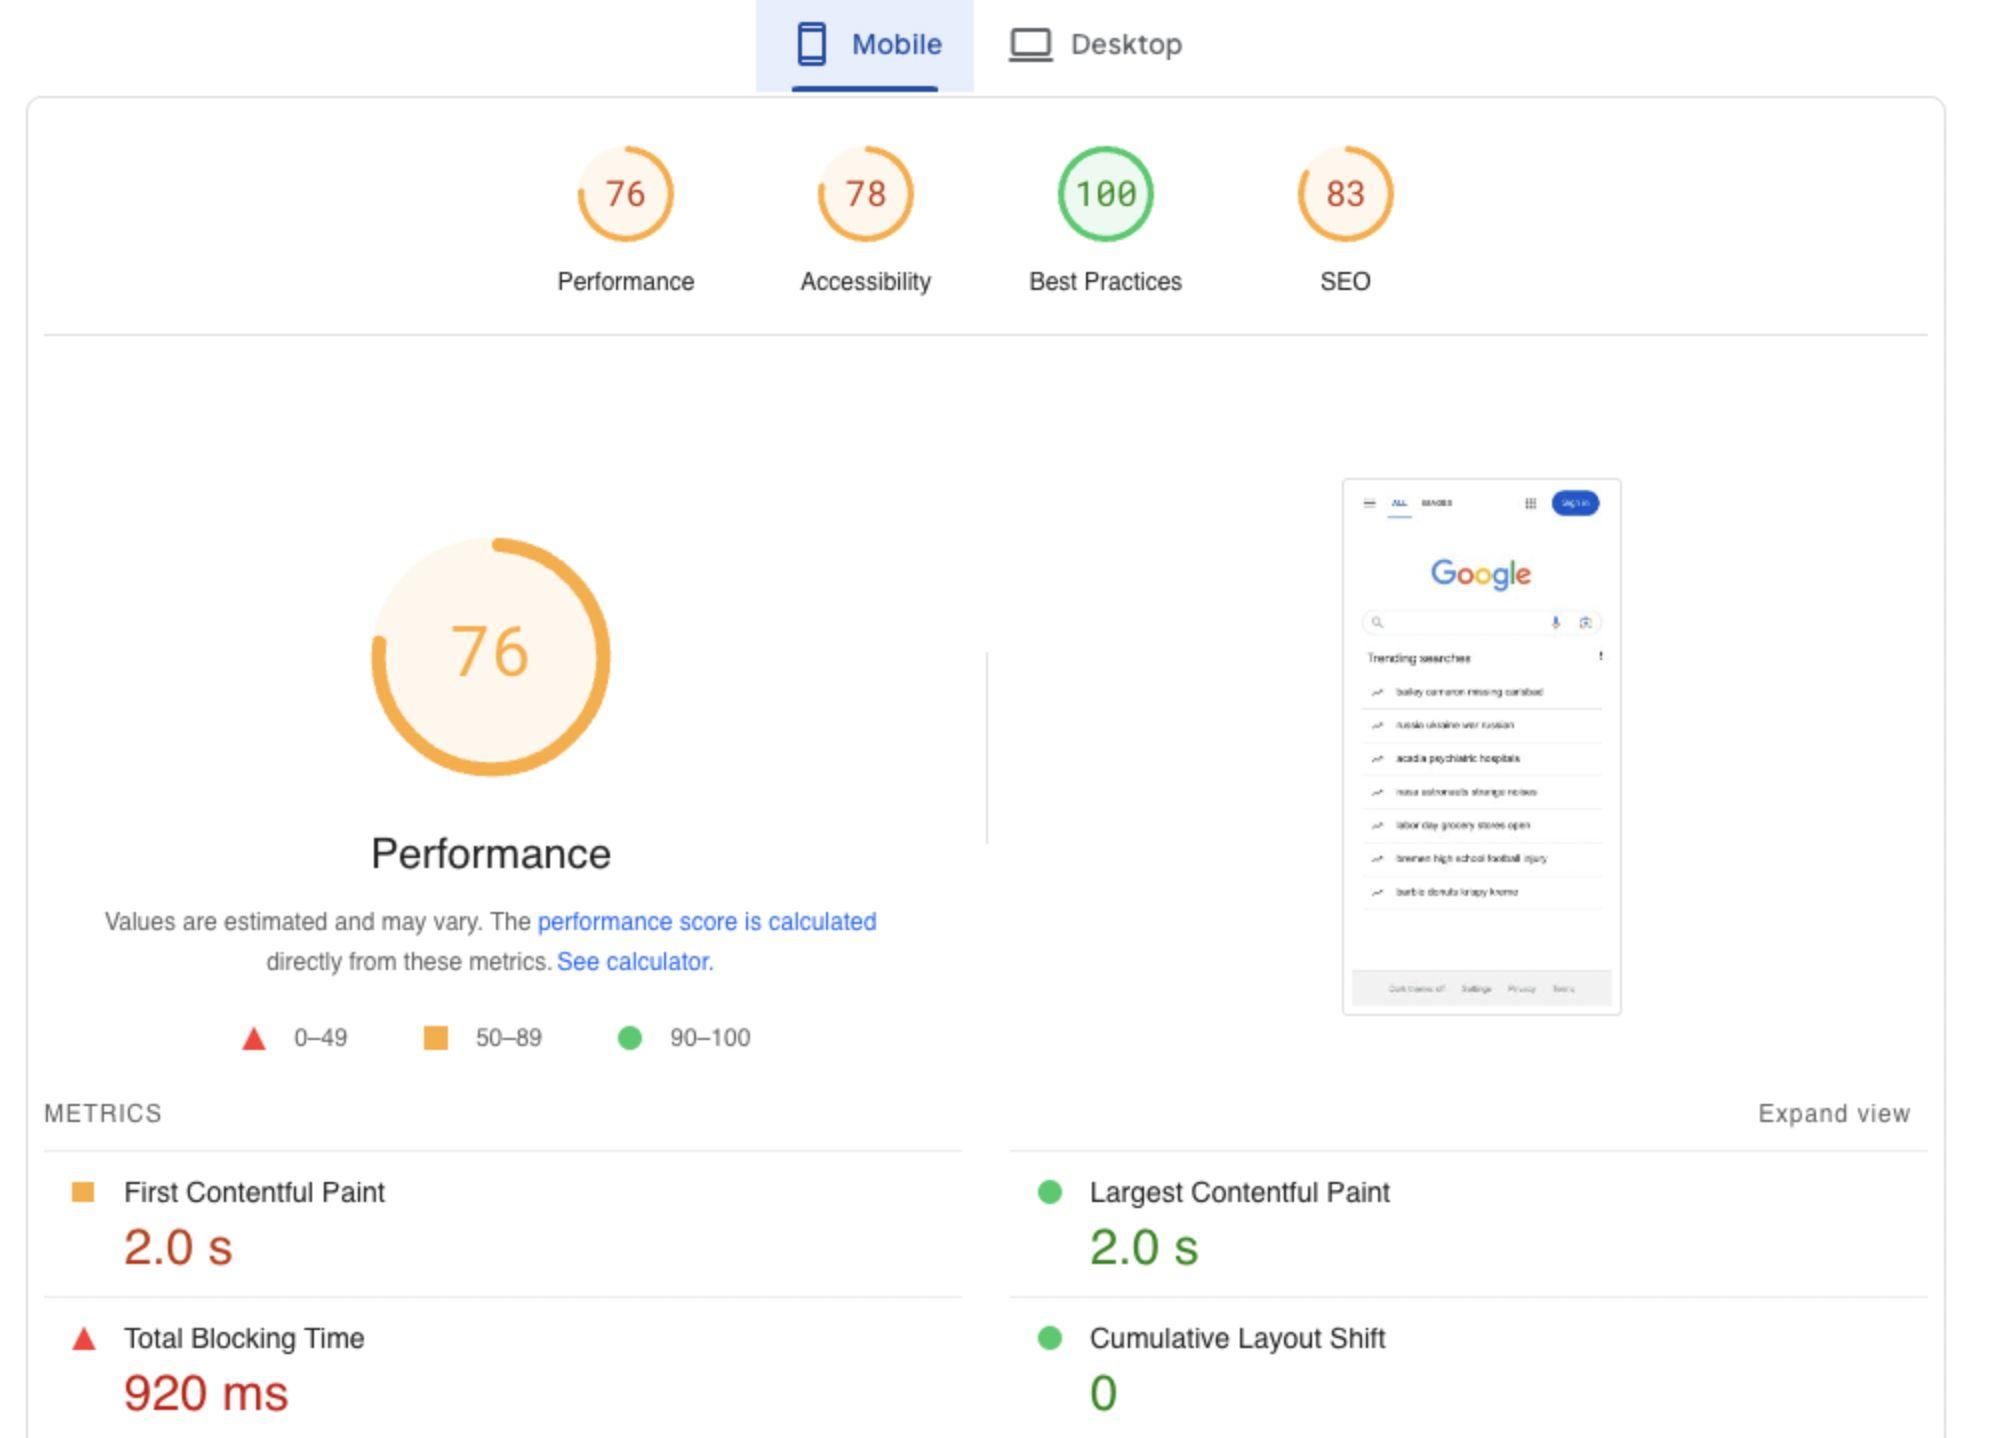1990x1438 pixels.
Task: Click the Mobile phone icon
Action: click(811, 44)
